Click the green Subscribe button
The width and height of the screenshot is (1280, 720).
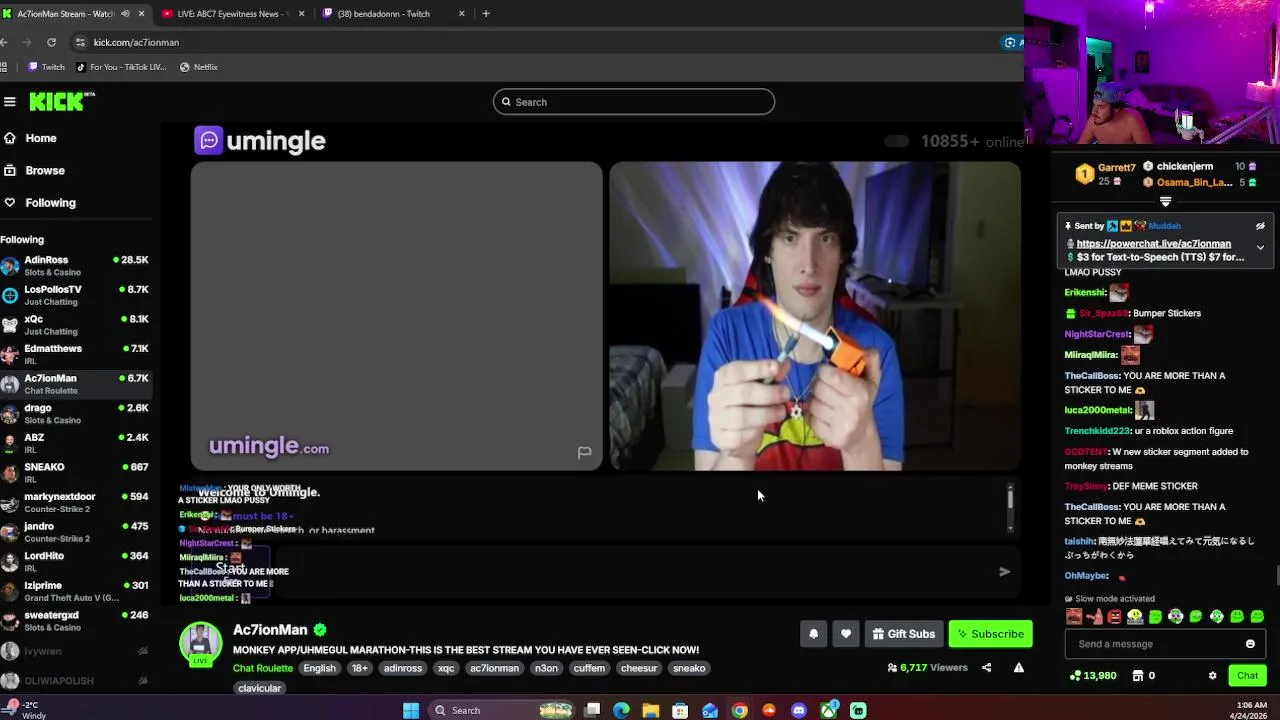tap(990, 633)
